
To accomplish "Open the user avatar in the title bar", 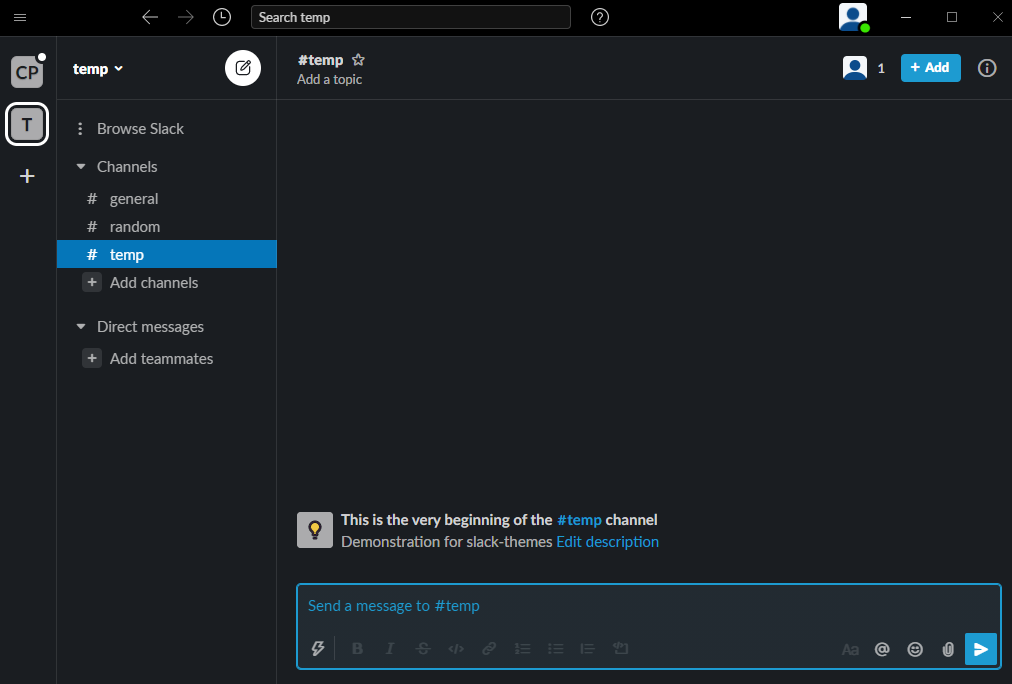I will tap(853, 17).
